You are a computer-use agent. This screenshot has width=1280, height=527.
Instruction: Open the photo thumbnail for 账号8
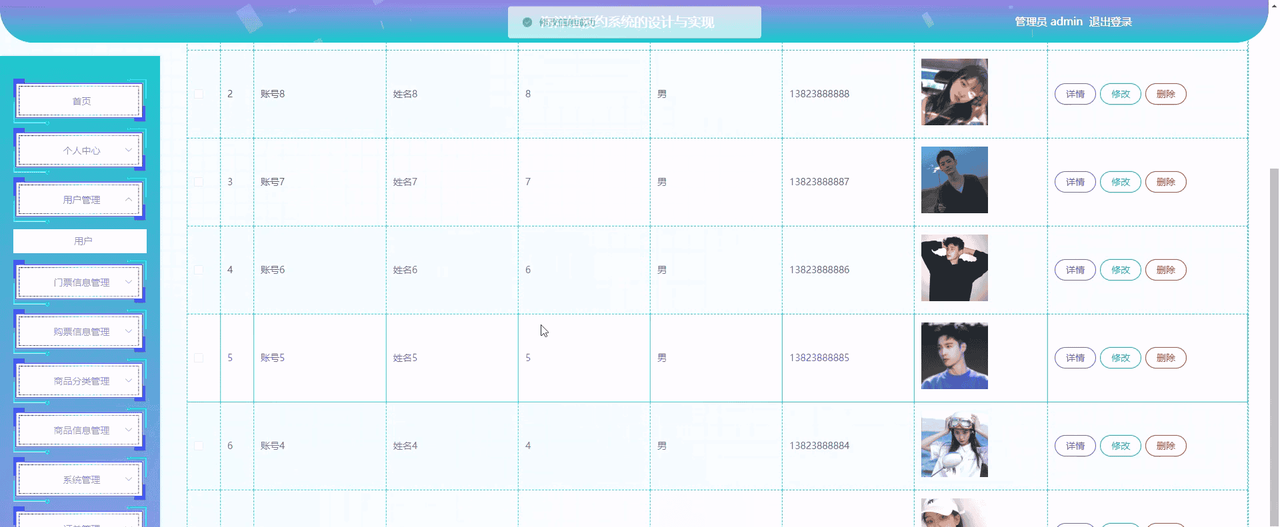(954, 92)
